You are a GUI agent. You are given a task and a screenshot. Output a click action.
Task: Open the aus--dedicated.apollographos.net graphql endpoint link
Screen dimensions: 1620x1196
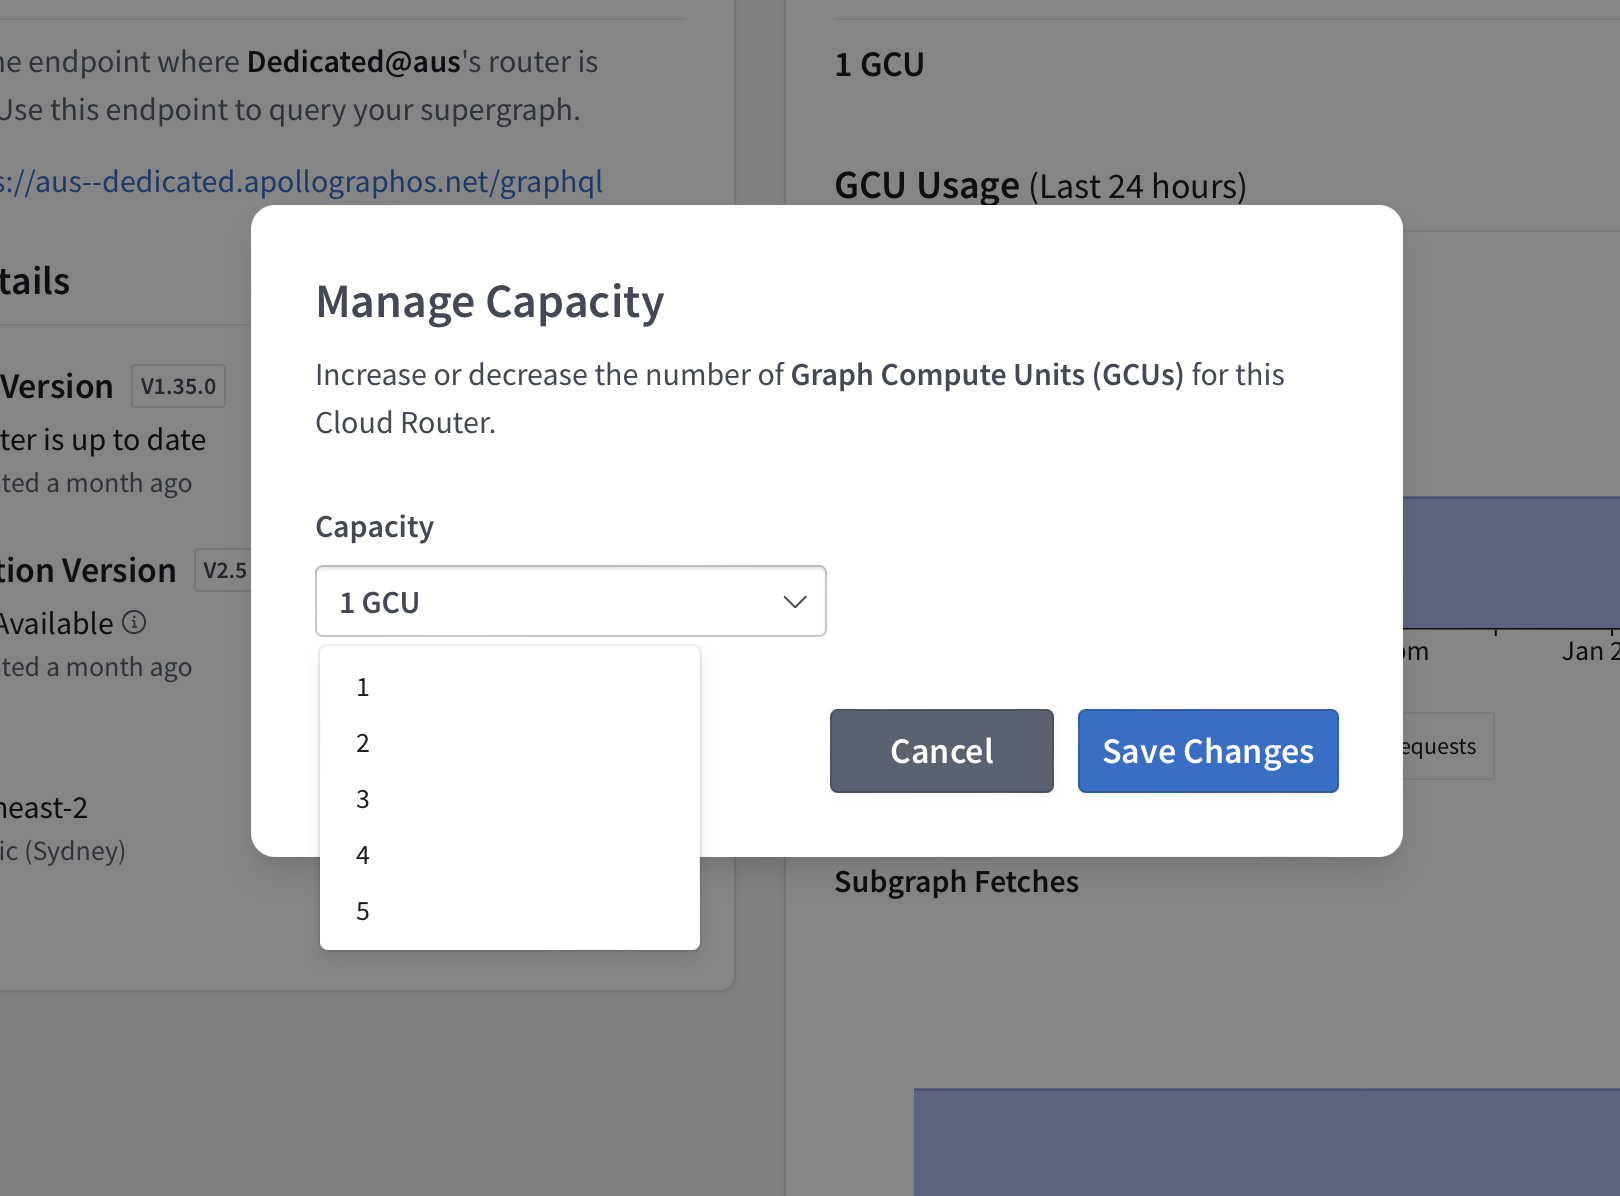point(300,182)
